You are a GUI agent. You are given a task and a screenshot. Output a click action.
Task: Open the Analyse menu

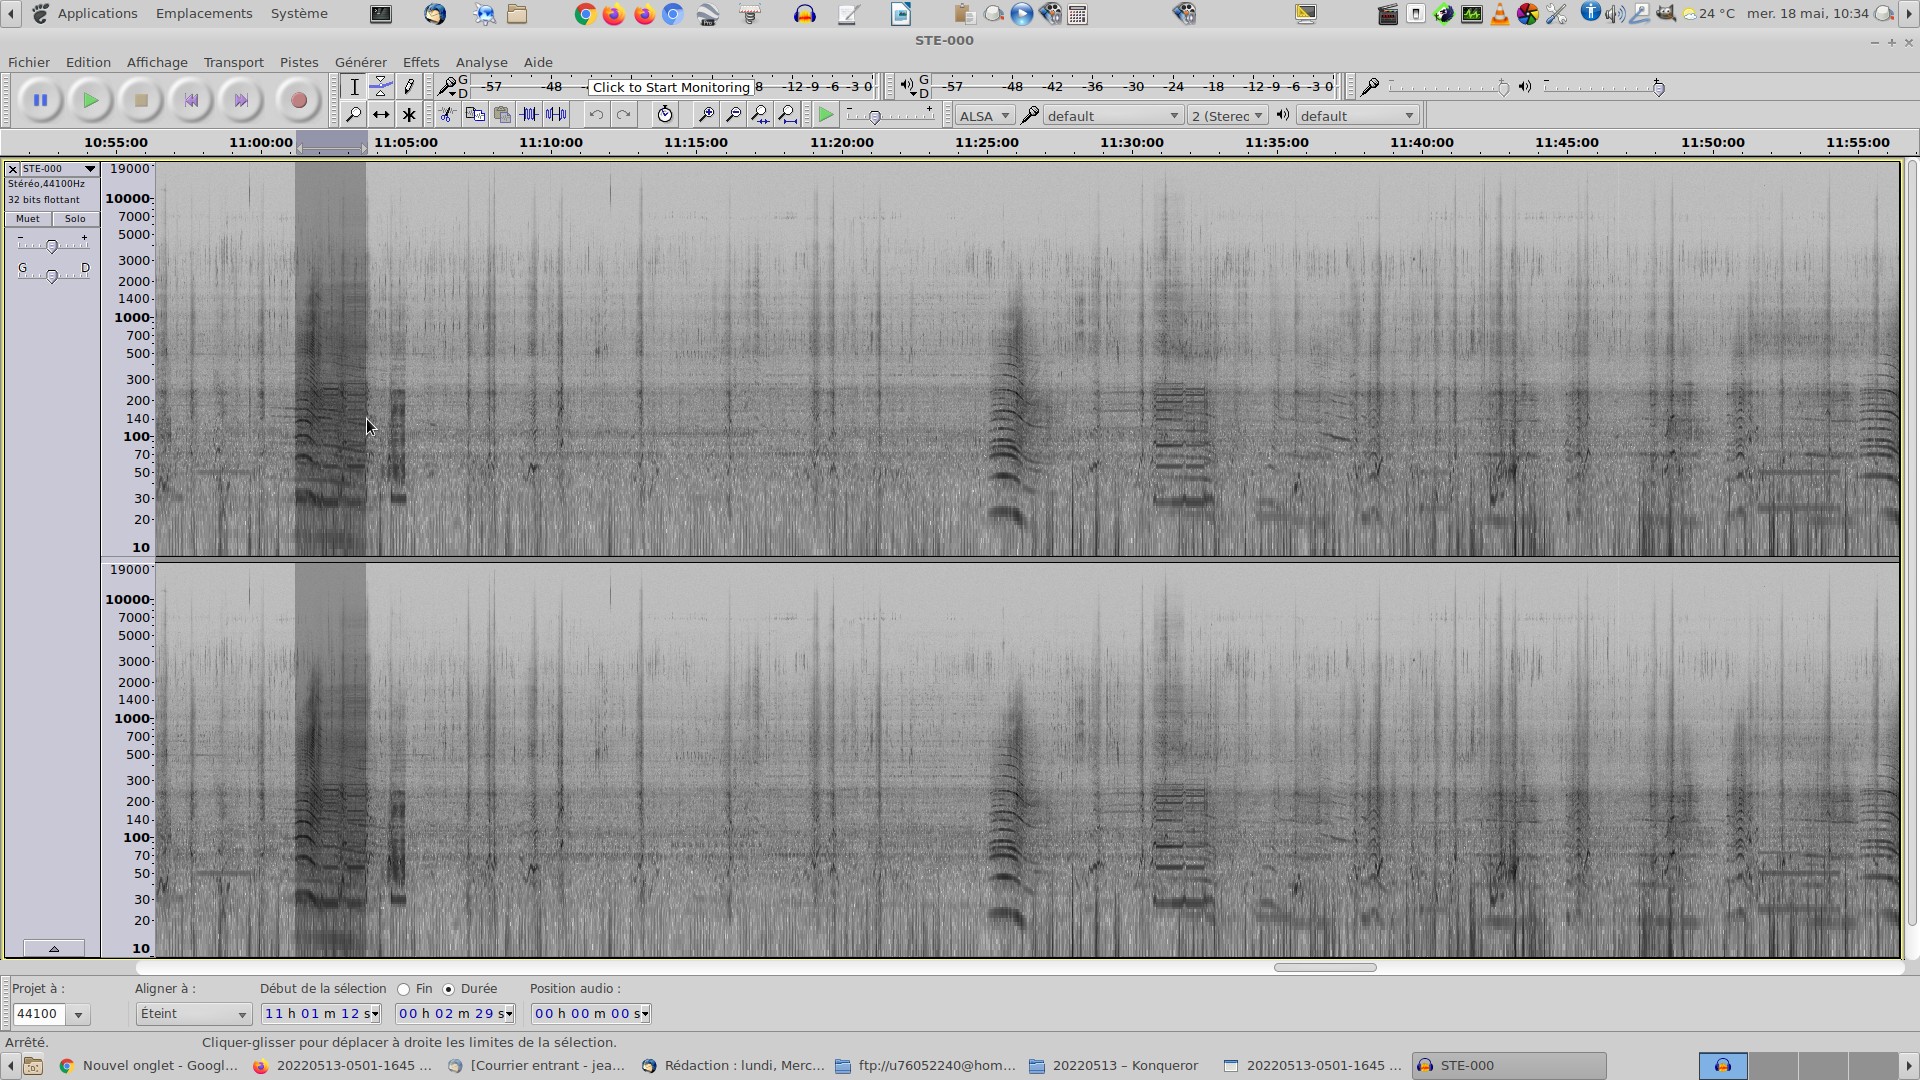coord(481,62)
